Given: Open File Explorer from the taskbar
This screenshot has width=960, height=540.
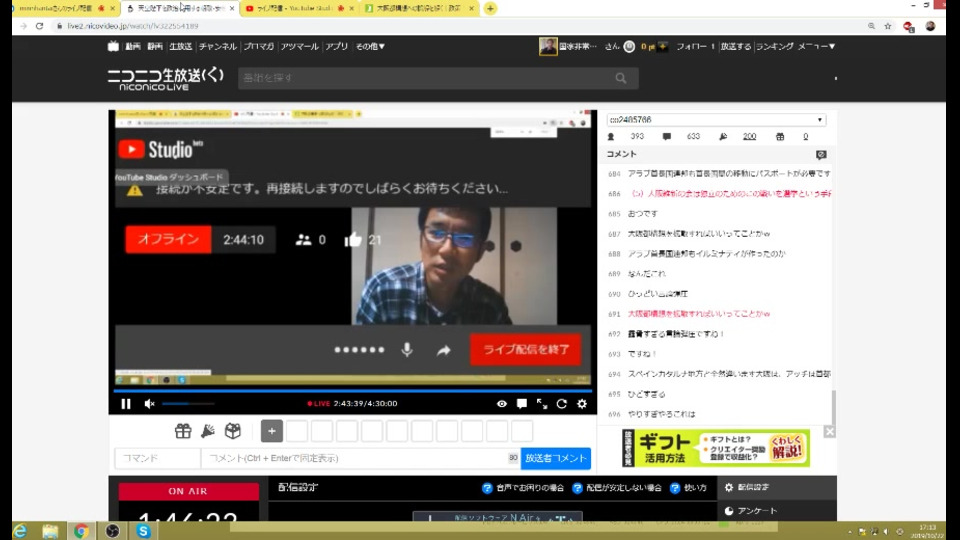Looking at the screenshot, I should coord(50,531).
